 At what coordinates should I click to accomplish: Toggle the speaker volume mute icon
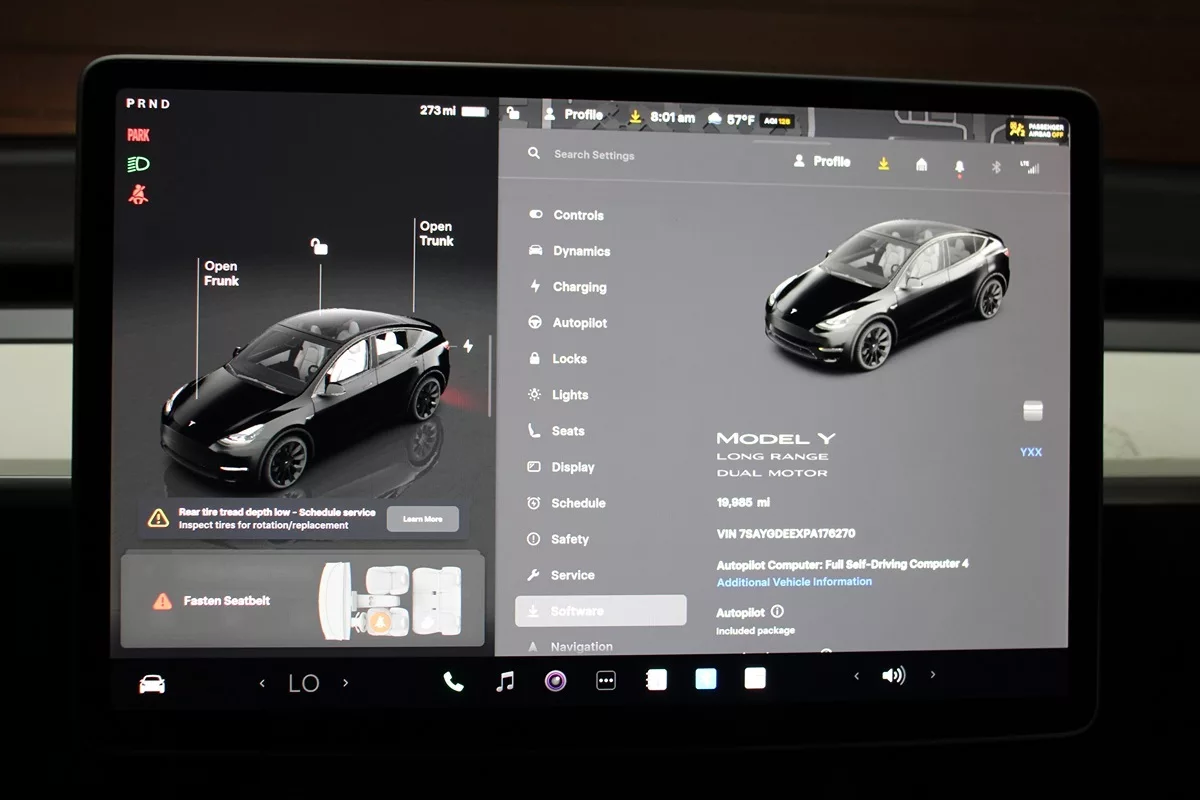[x=893, y=676]
